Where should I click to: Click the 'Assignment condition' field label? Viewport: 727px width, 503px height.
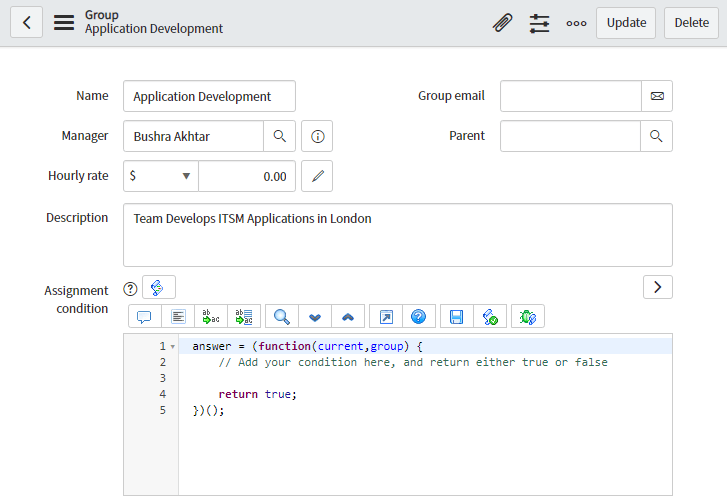pyautogui.click(x=76, y=299)
